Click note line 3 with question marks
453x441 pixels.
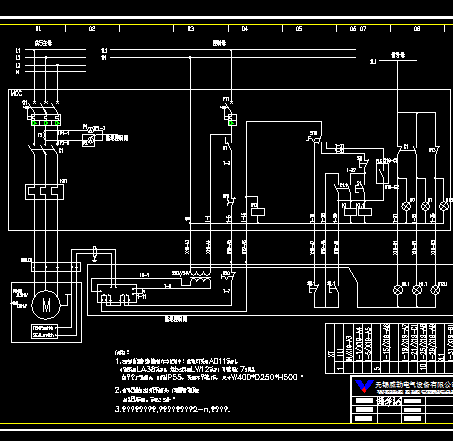(x=172, y=409)
